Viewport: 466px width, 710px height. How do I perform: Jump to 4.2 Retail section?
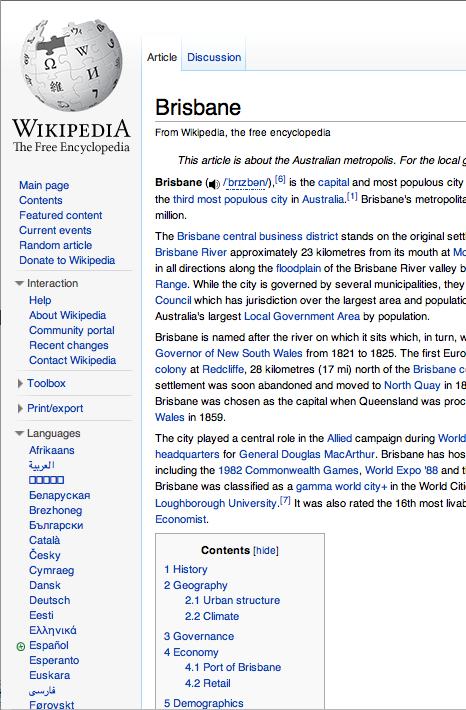coord(207,683)
